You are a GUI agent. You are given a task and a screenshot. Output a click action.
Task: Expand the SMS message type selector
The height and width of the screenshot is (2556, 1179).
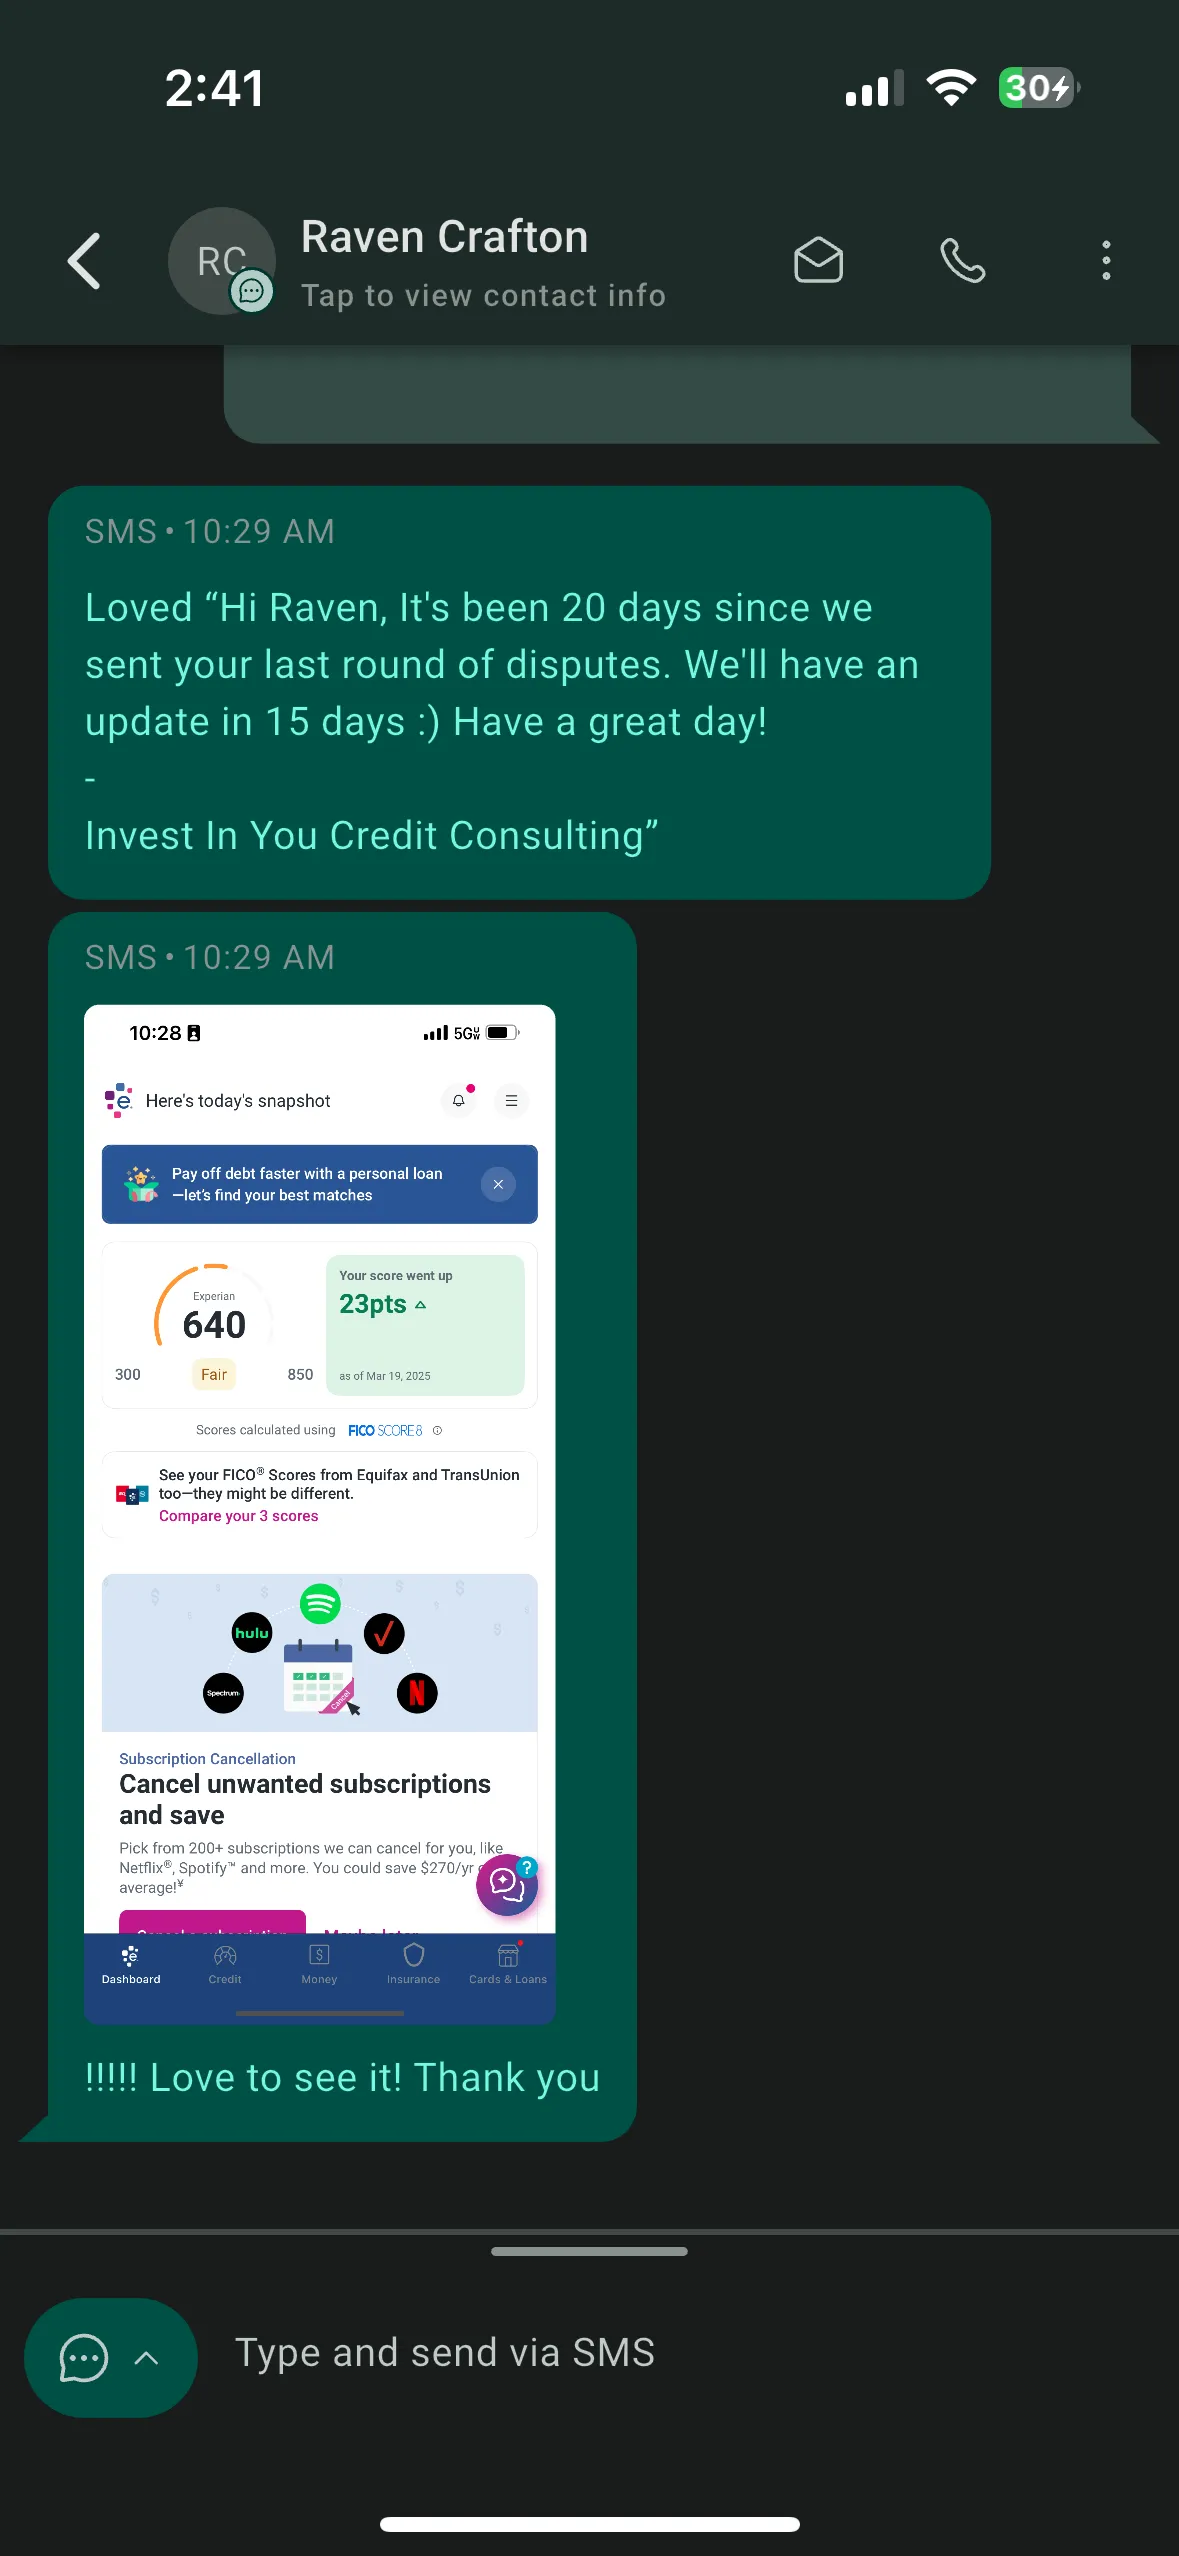pos(110,2358)
